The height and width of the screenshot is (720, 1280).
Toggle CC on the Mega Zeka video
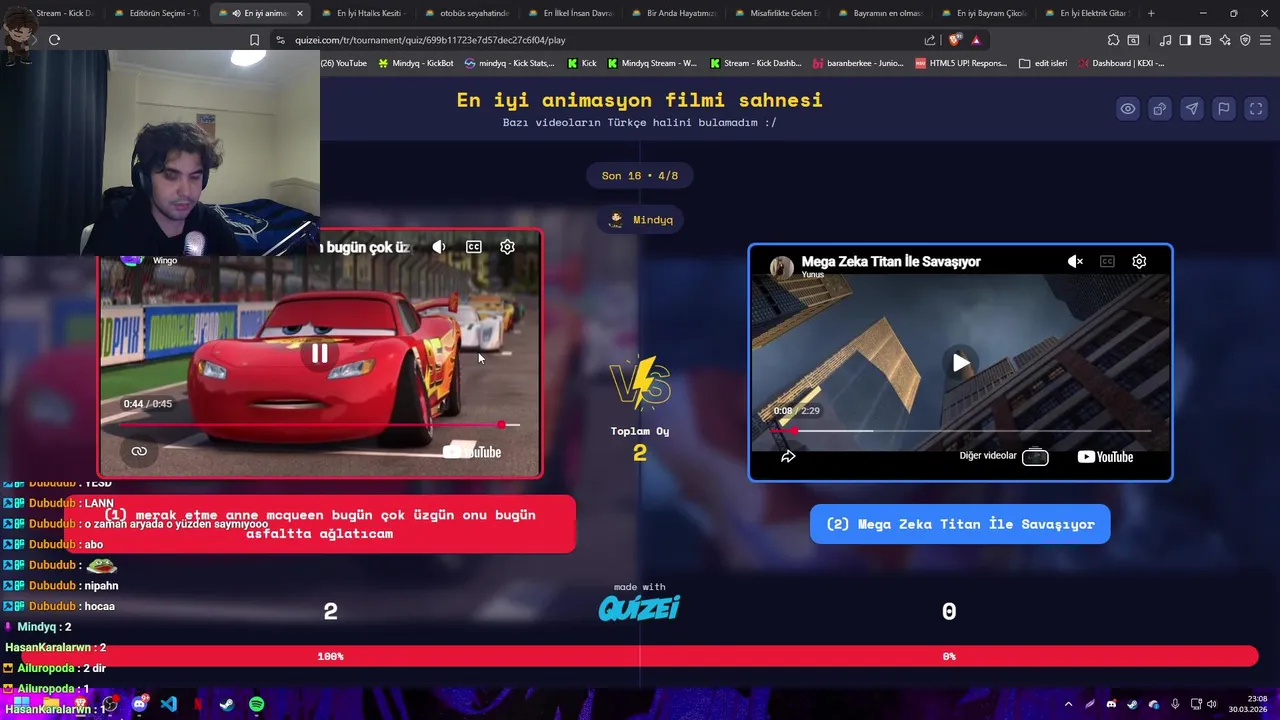[x=1107, y=261]
